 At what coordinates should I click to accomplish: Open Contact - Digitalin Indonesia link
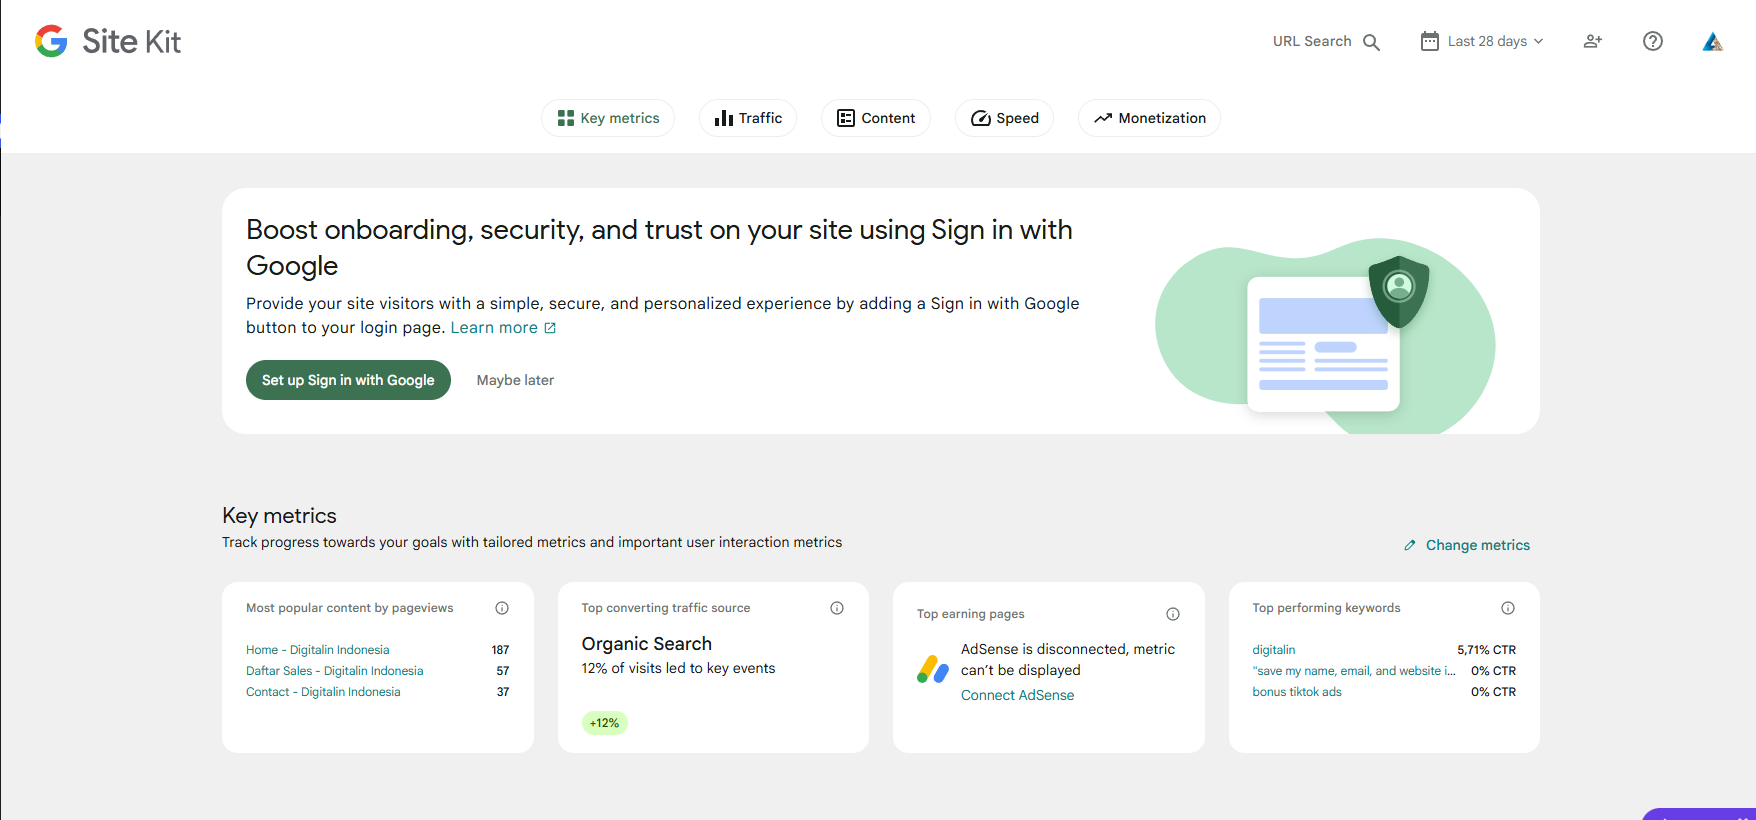[x=323, y=692]
